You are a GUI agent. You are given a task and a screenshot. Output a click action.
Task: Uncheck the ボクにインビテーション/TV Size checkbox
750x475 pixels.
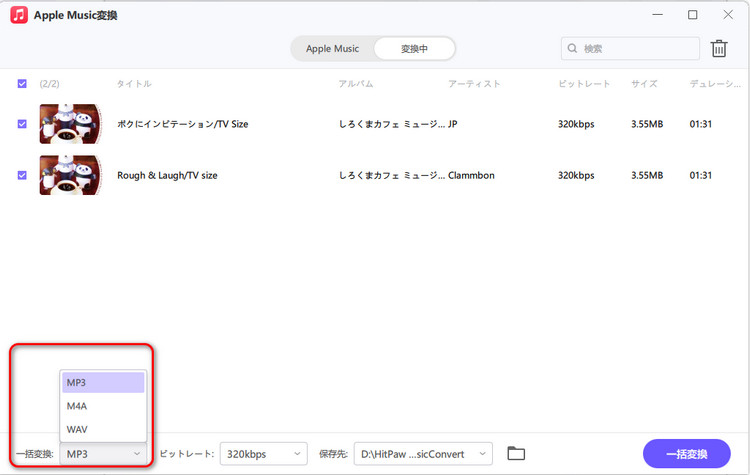tap(22, 124)
